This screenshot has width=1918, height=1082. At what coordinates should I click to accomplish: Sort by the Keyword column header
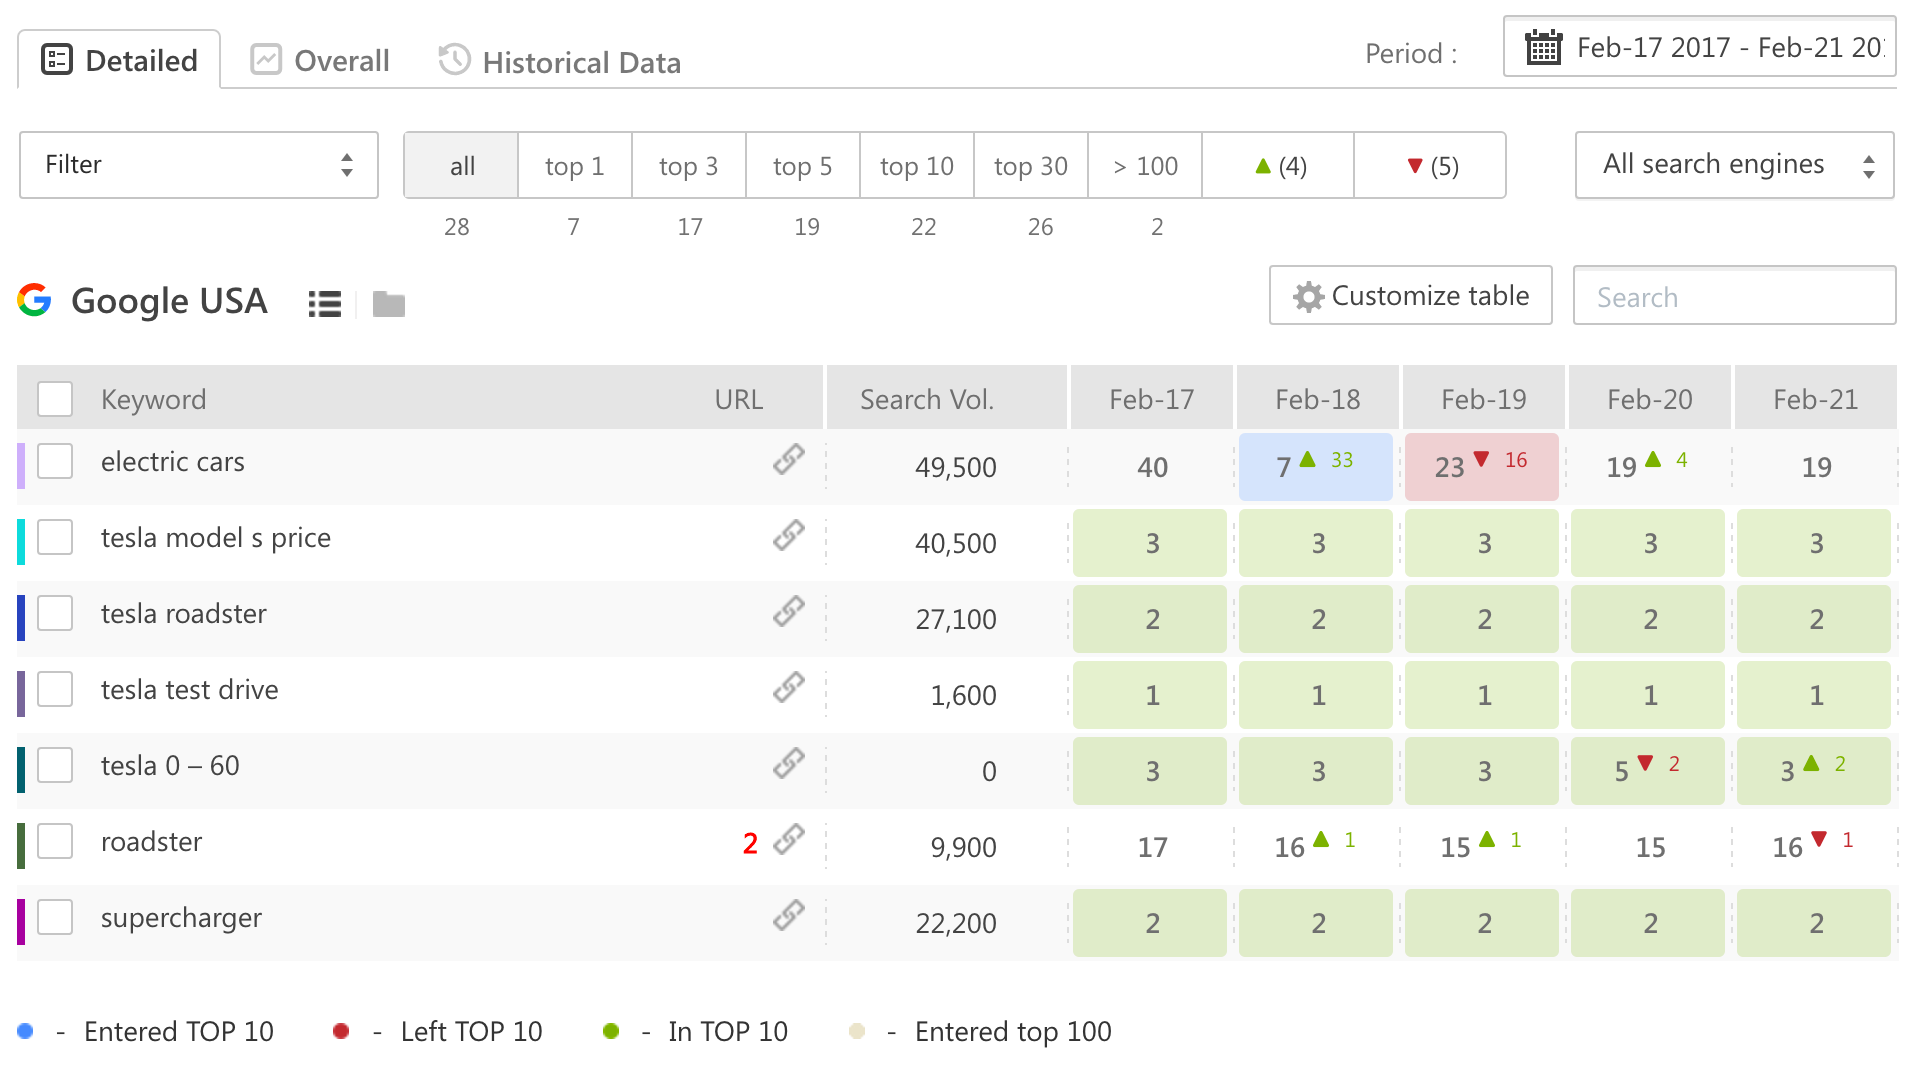click(x=153, y=399)
